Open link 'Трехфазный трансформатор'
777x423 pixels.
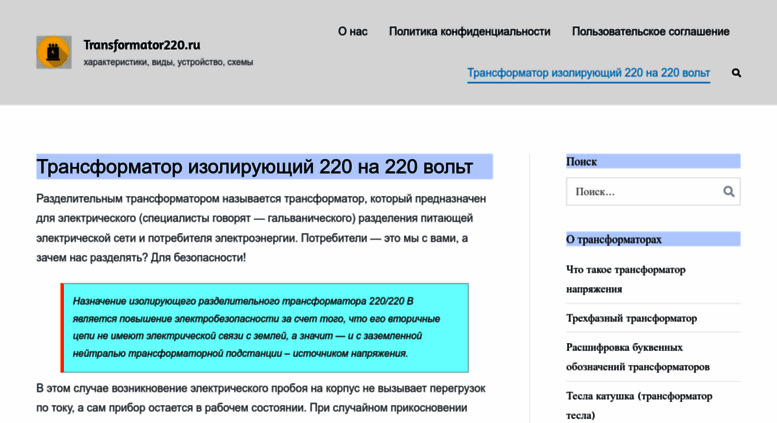tap(631, 318)
